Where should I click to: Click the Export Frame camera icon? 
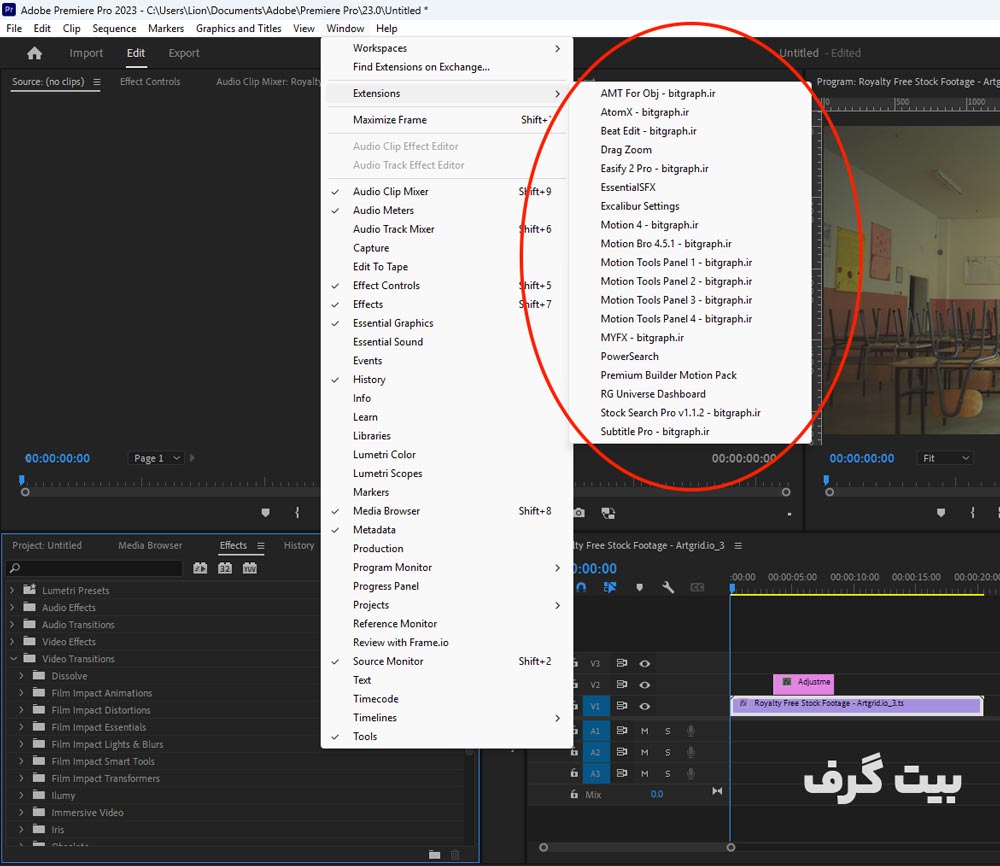pos(579,513)
